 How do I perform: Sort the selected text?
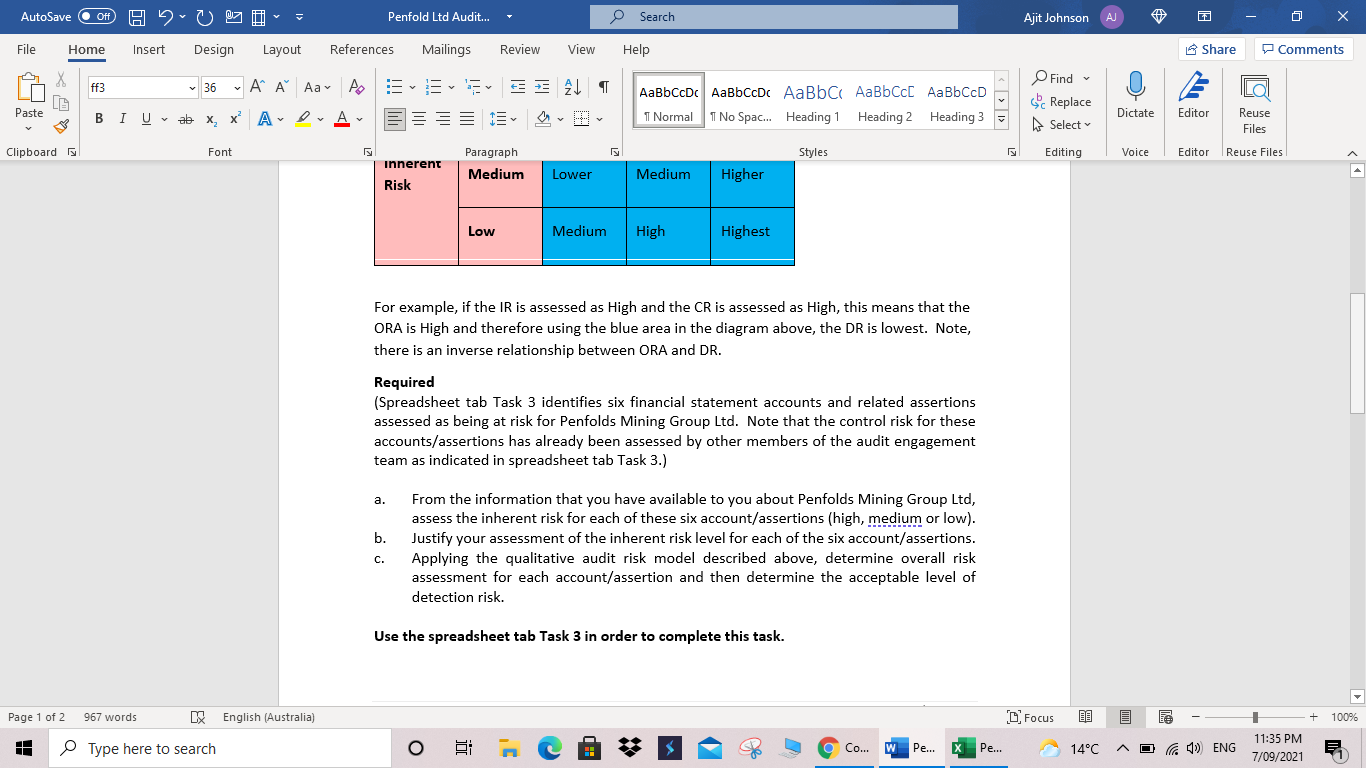570,87
